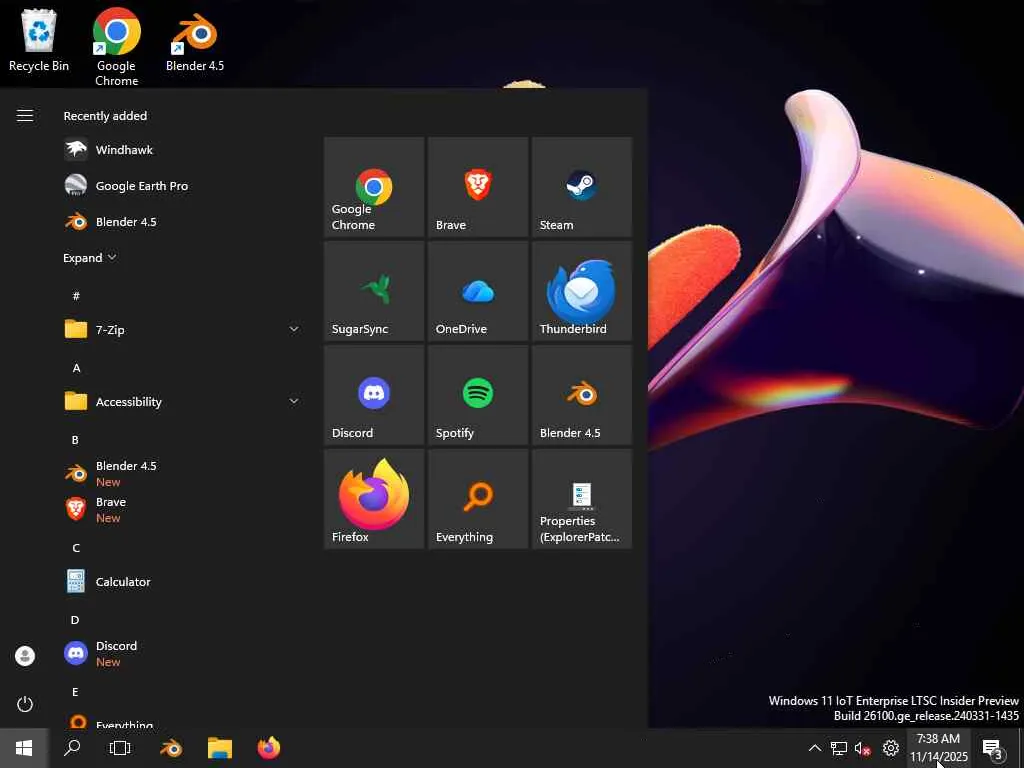
Task: Expand the Recently added list
Action: (x=89, y=258)
